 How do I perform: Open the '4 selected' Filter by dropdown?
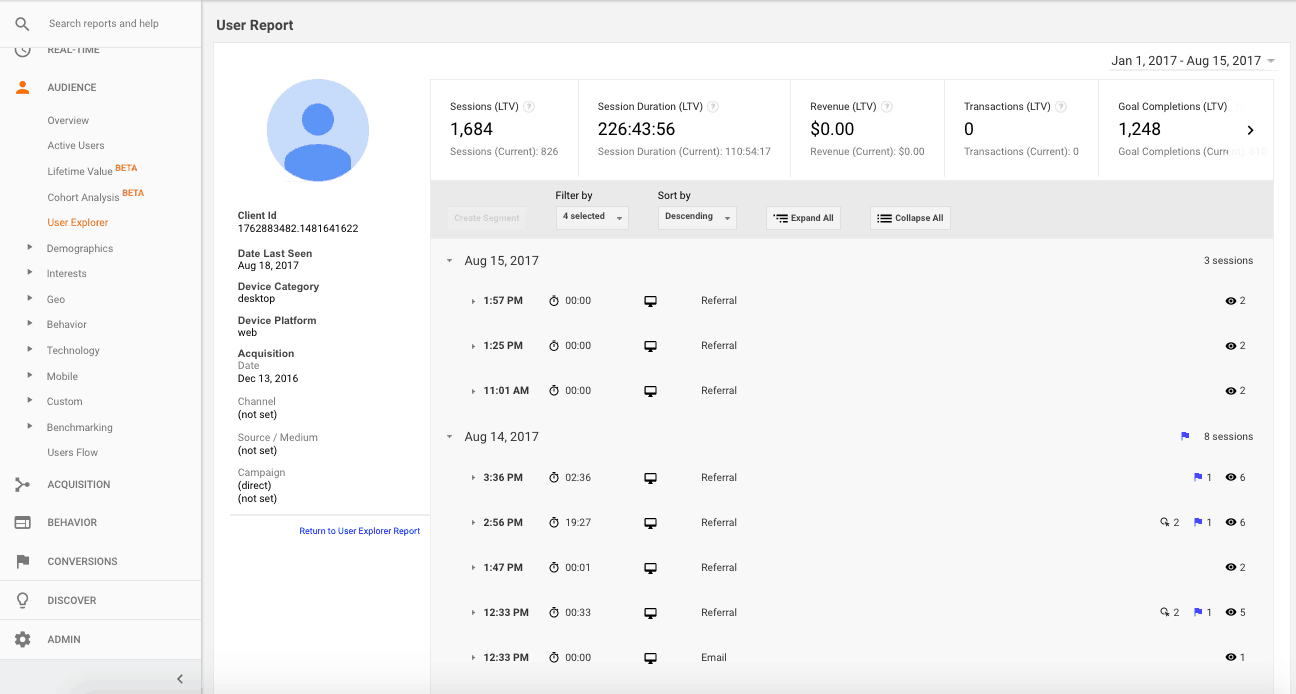(592, 216)
